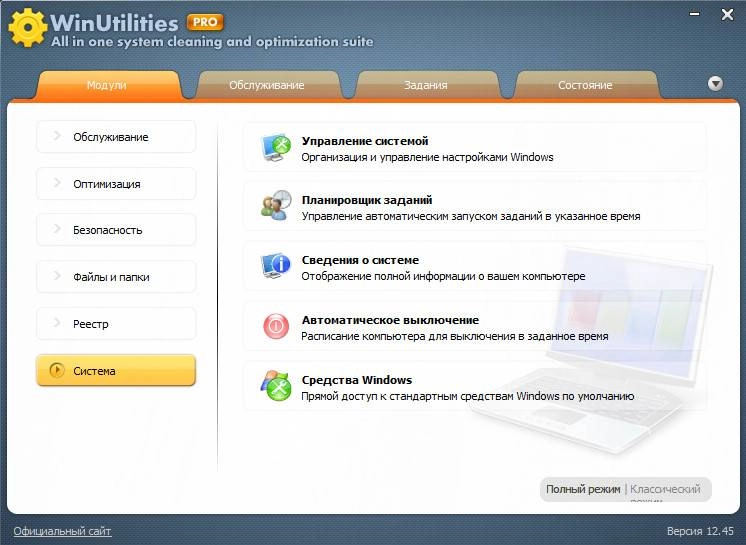This screenshot has height=545, width=746.
Task: Open the Управление системой module icon
Action: tap(276, 147)
